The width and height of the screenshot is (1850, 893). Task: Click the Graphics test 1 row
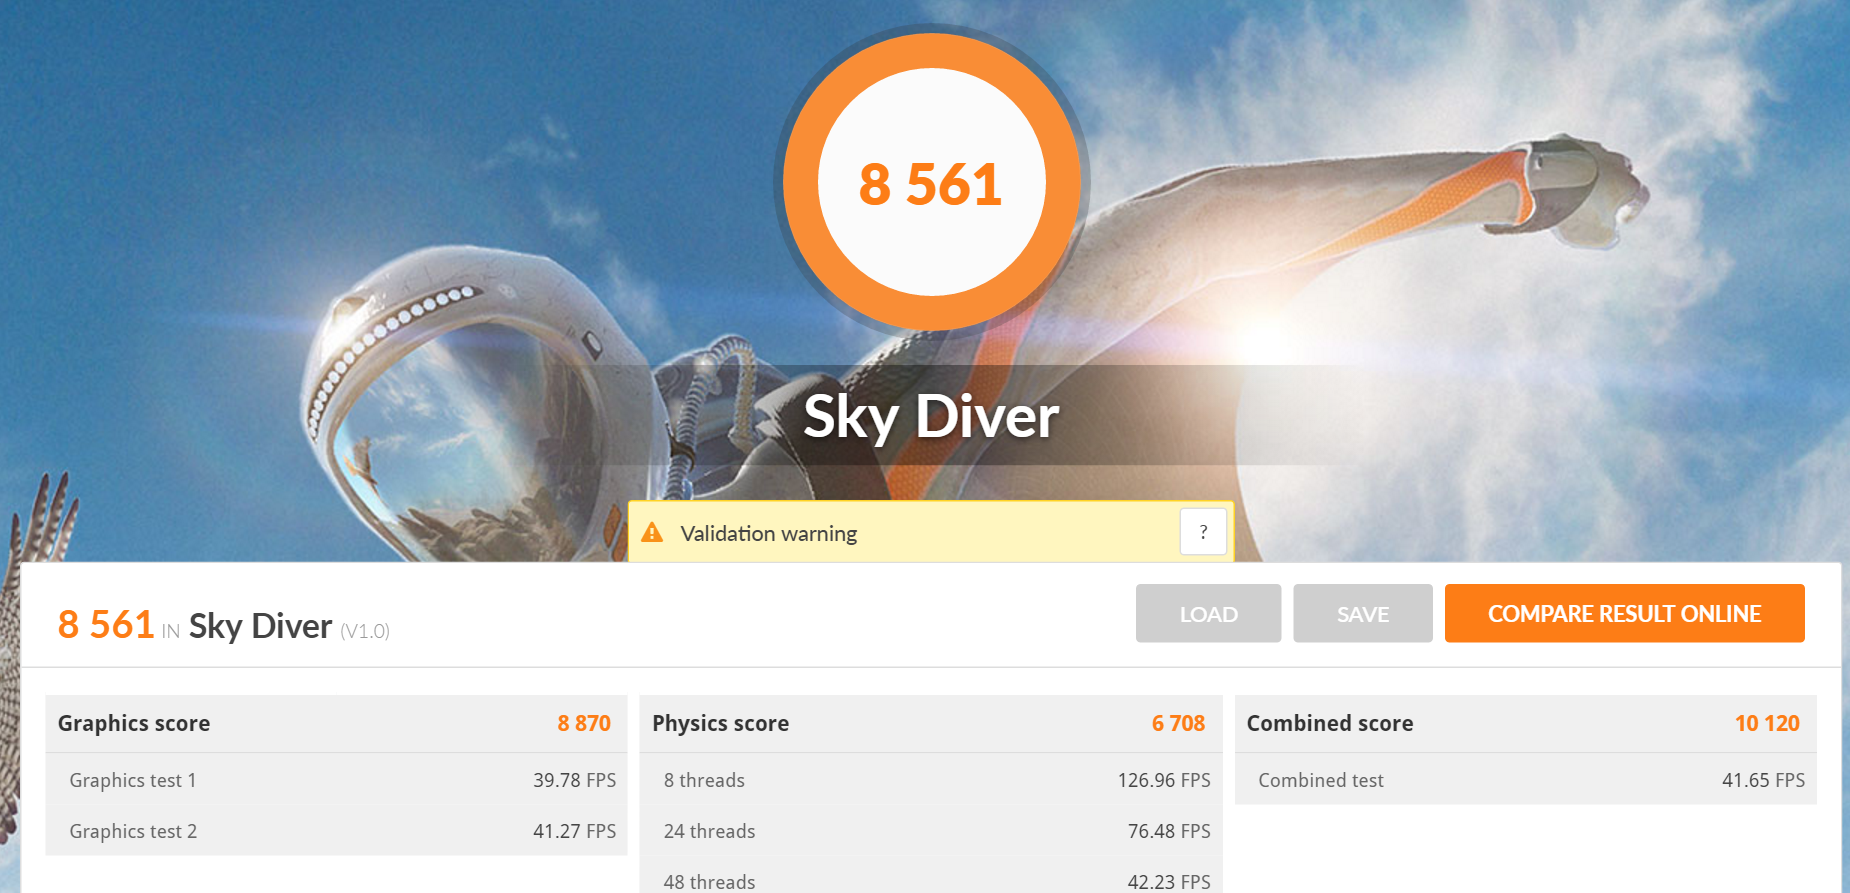(x=336, y=780)
